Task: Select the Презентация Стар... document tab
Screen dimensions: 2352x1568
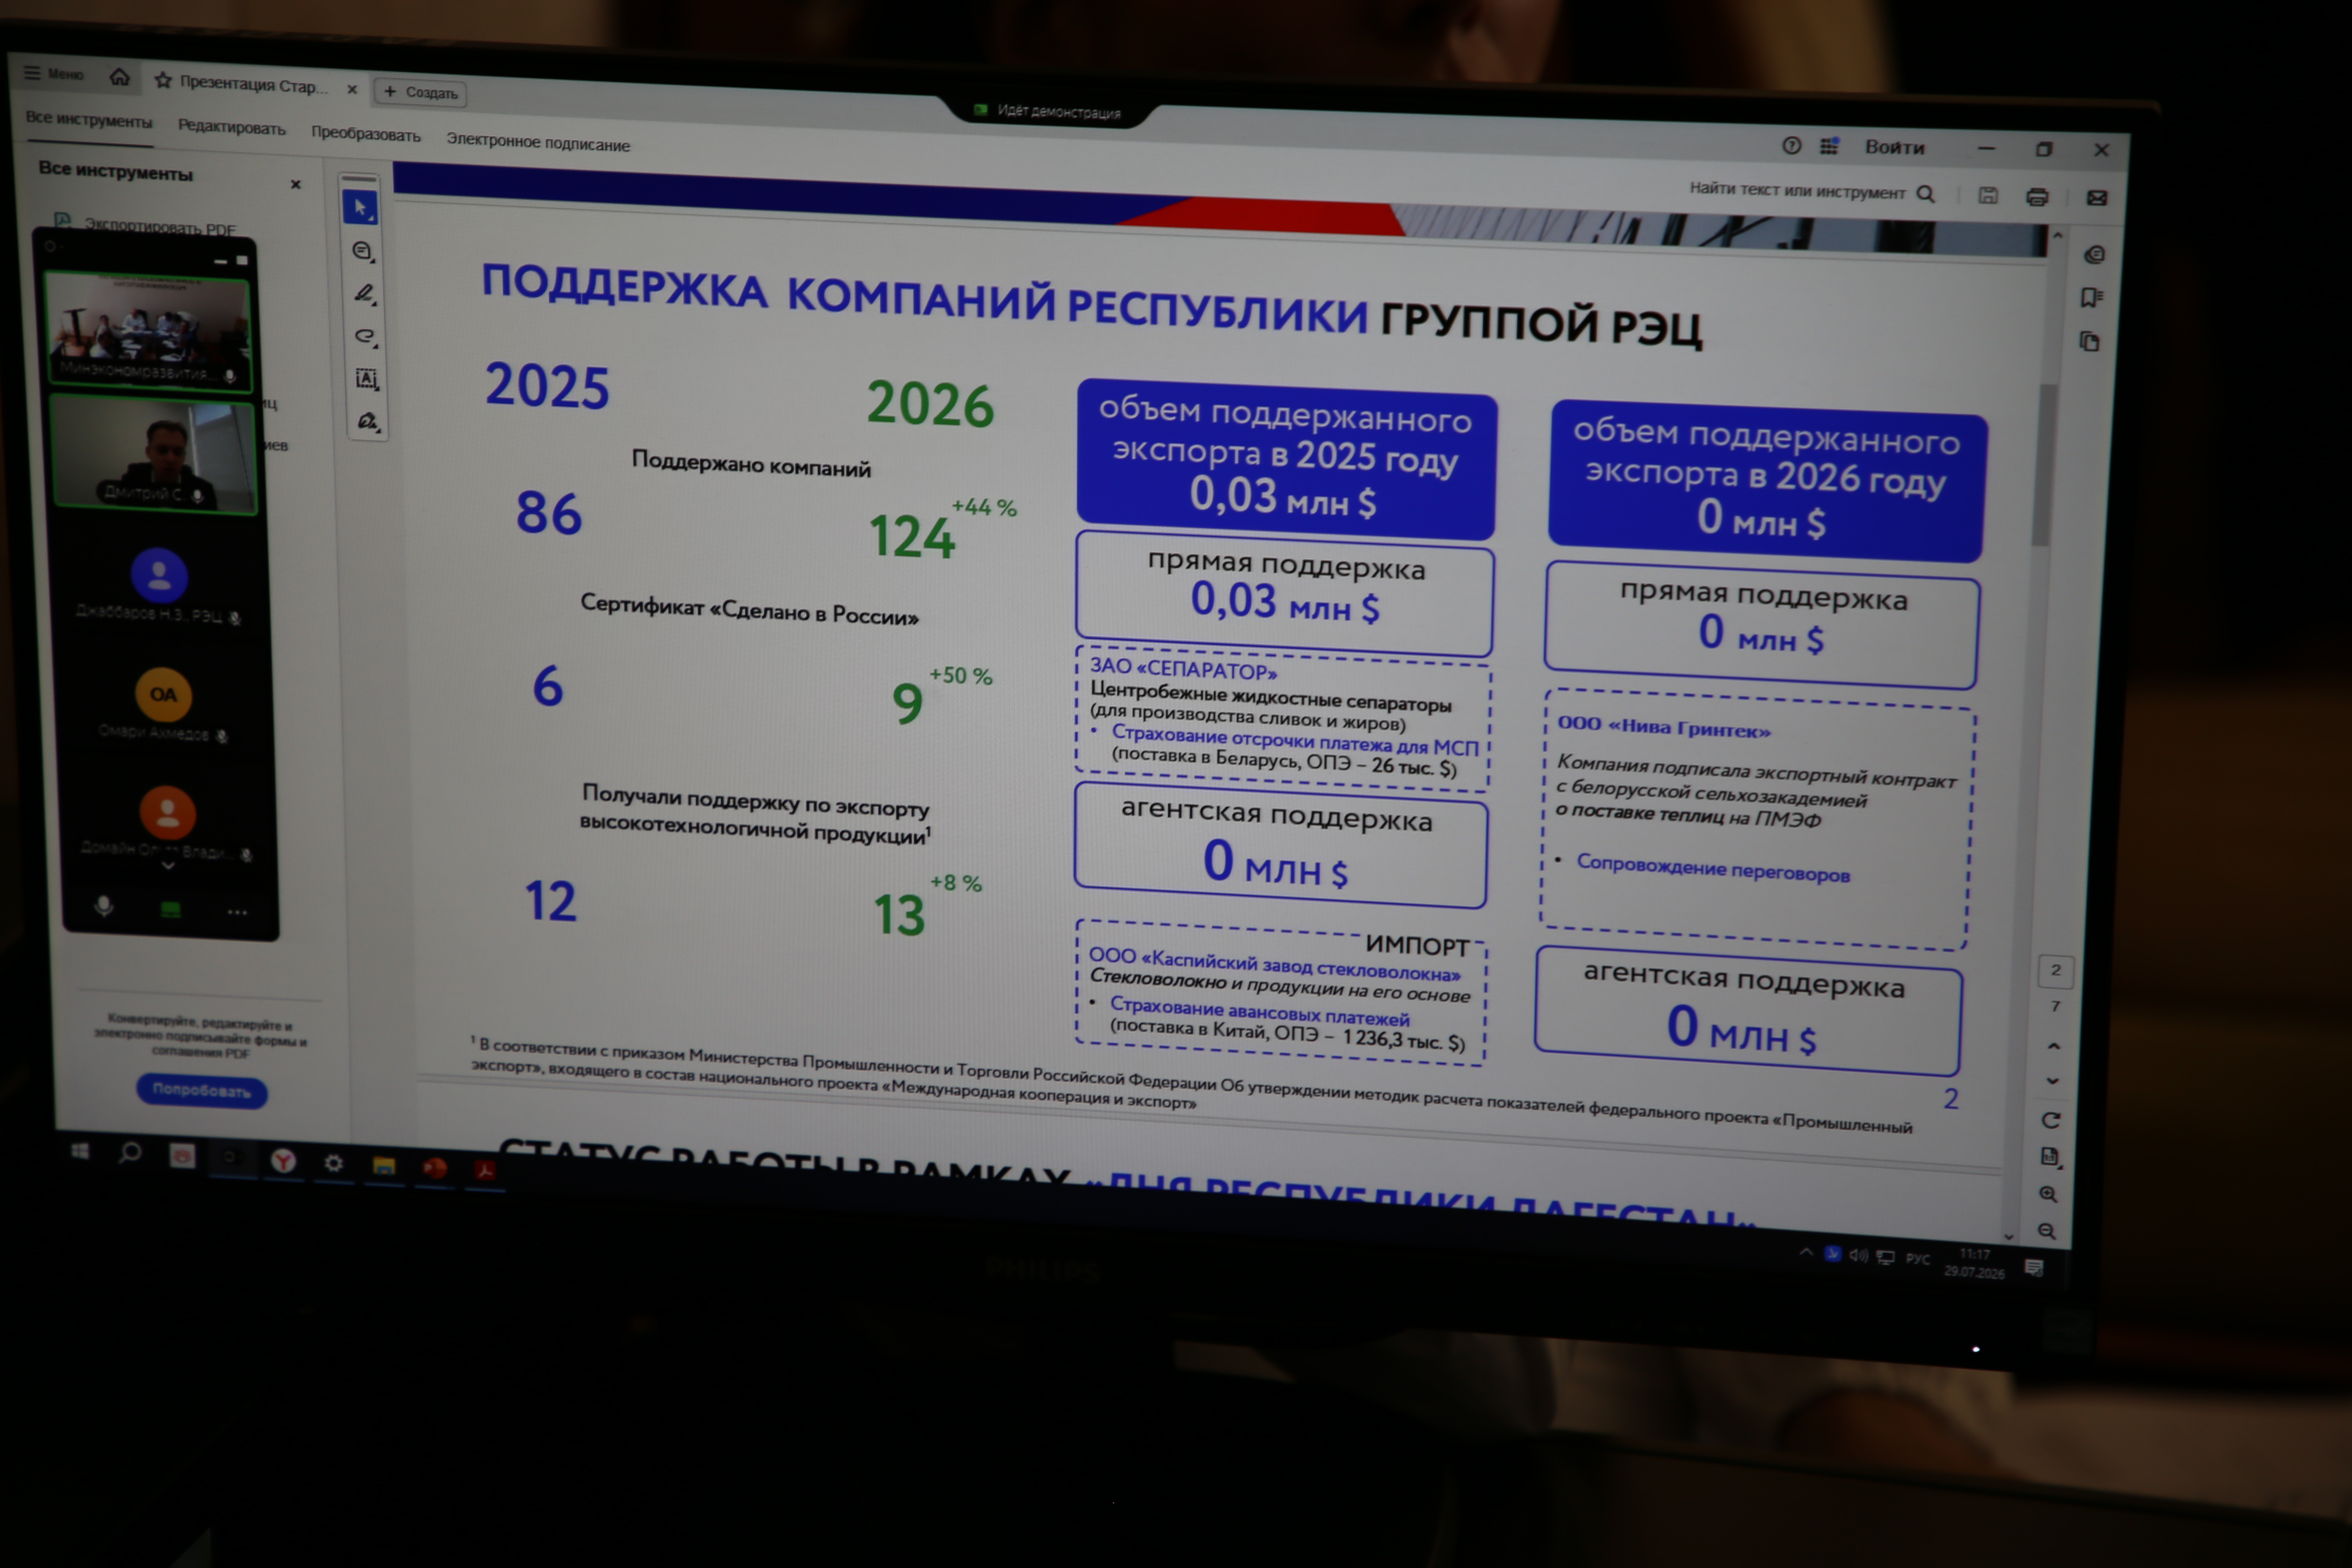Action: coord(253,85)
